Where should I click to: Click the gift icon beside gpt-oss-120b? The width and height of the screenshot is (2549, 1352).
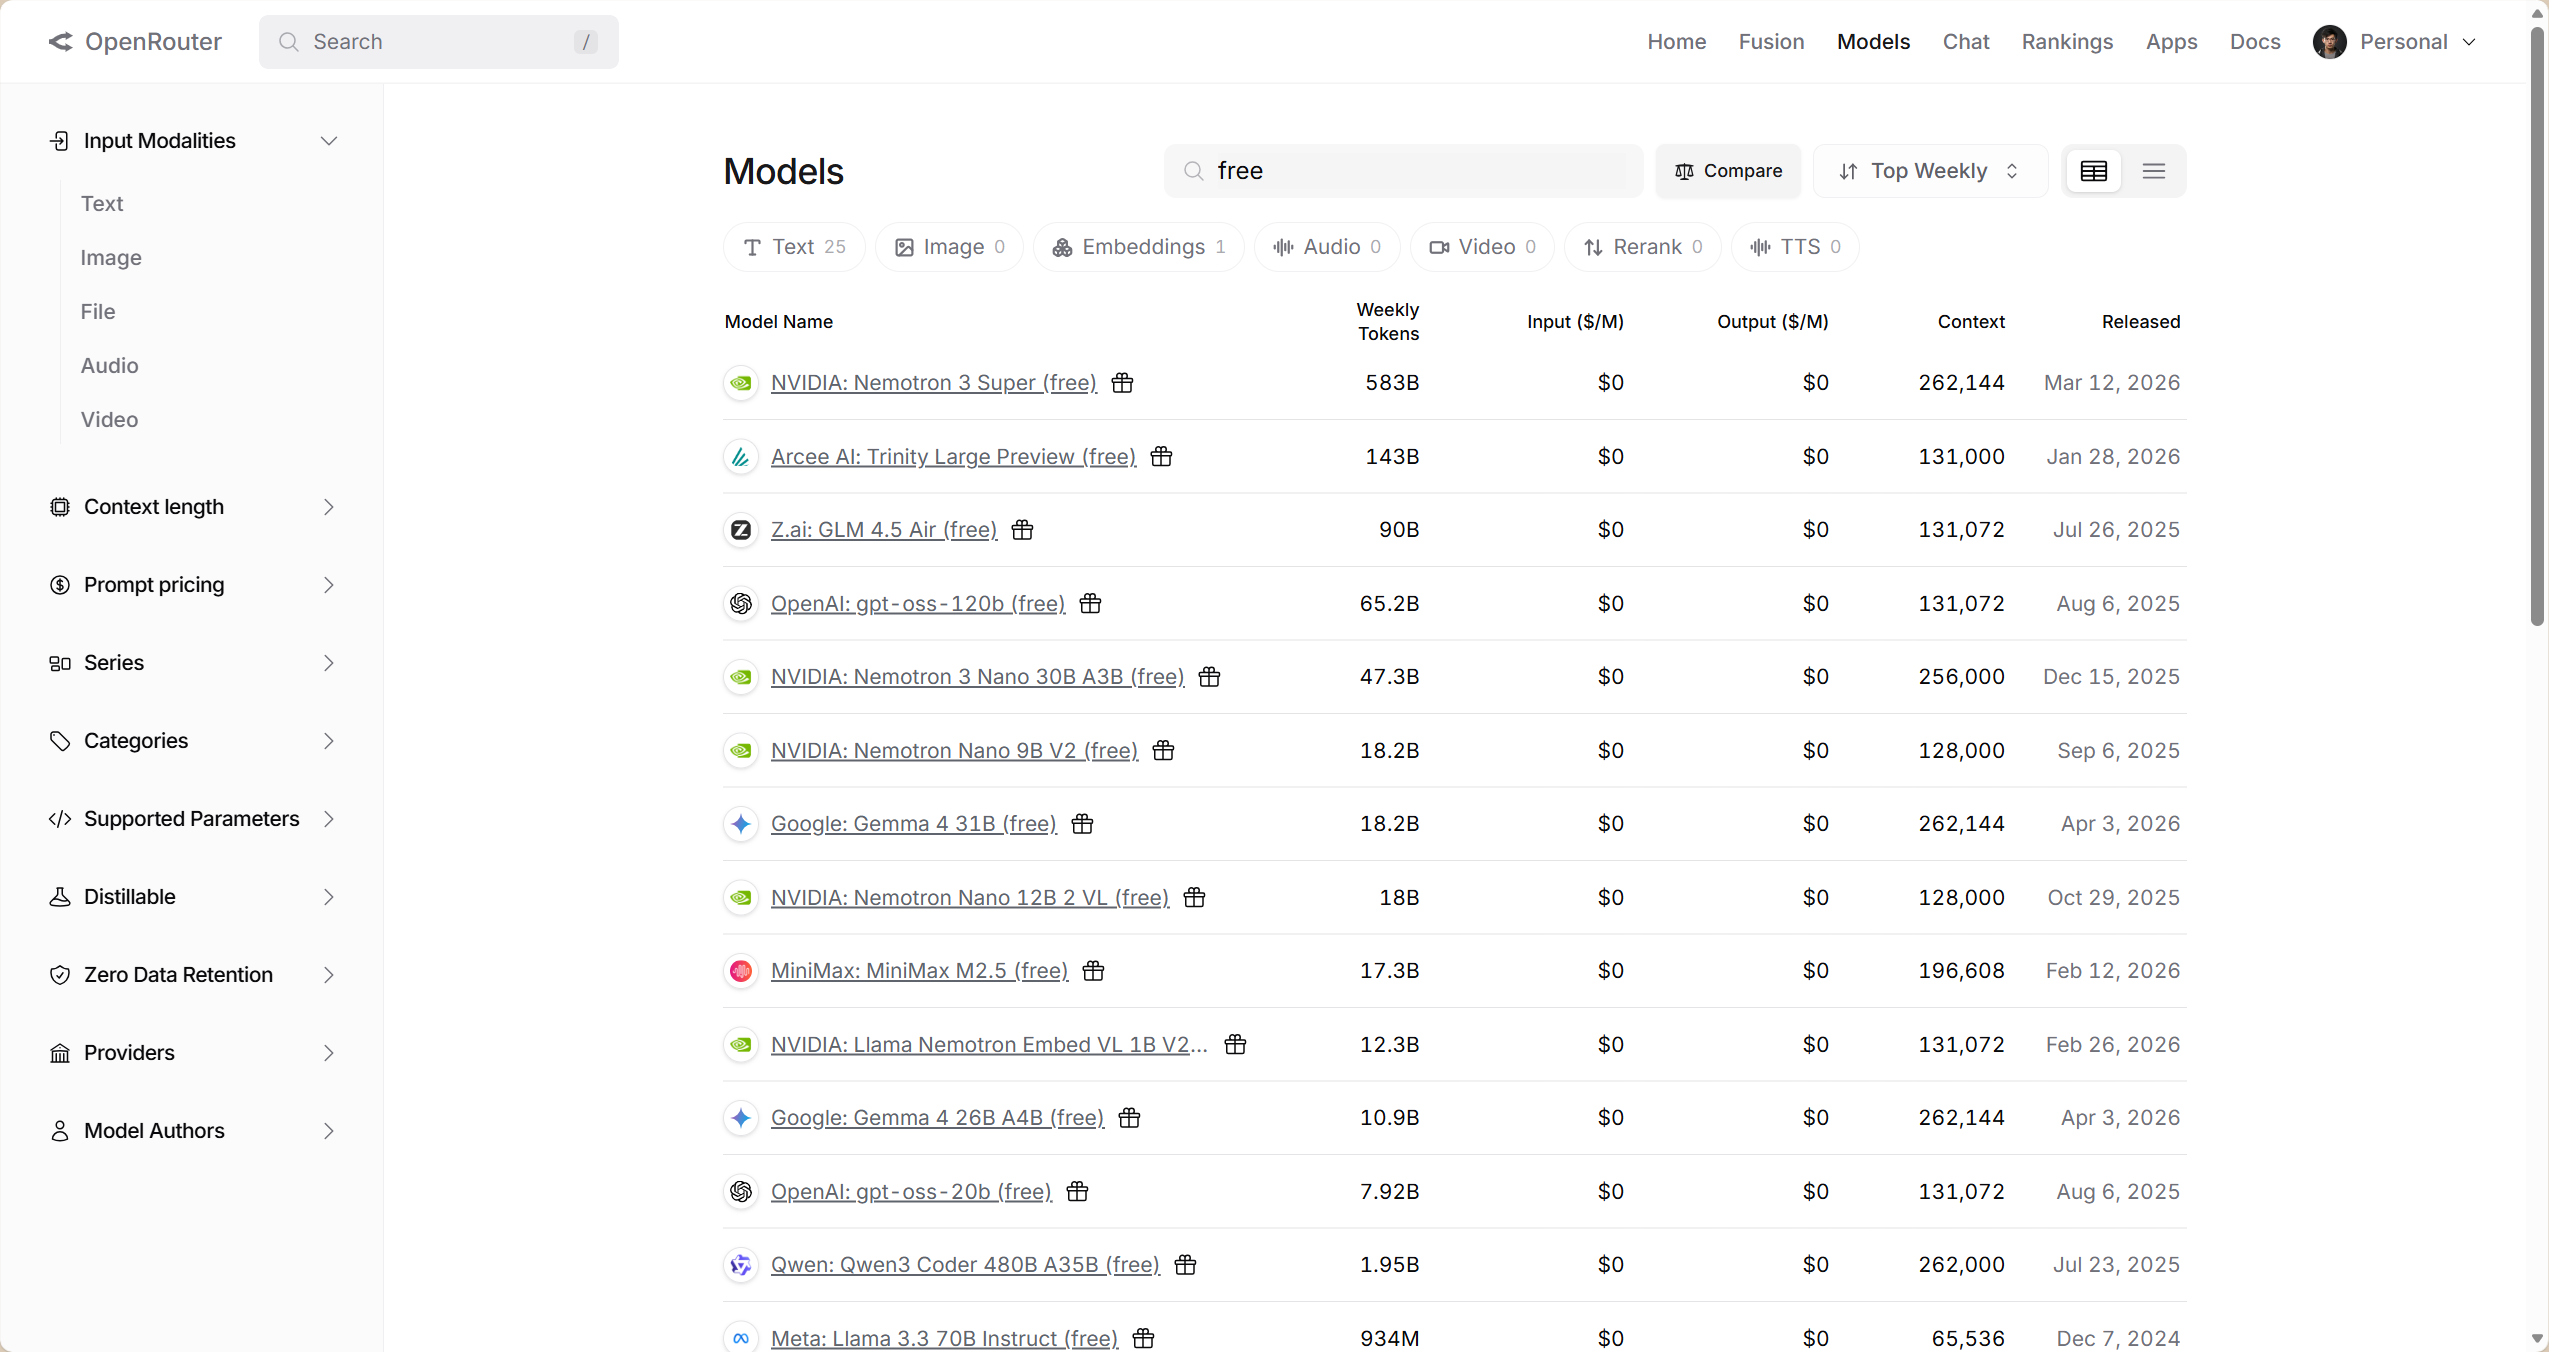click(1090, 604)
